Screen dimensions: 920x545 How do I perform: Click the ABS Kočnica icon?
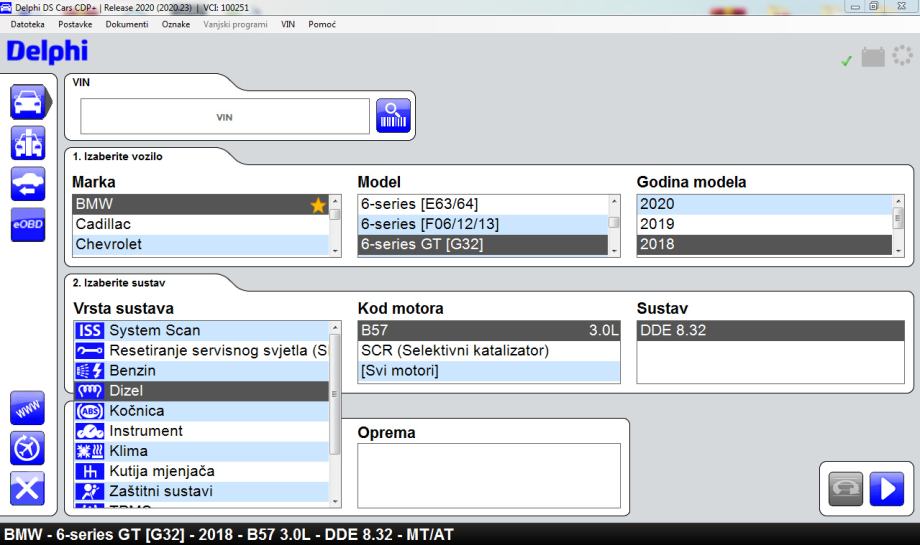tap(90, 411)
